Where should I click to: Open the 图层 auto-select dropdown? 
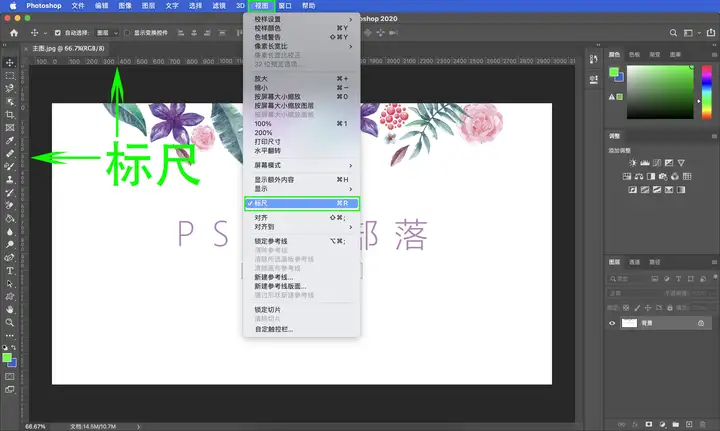point(107,33)
